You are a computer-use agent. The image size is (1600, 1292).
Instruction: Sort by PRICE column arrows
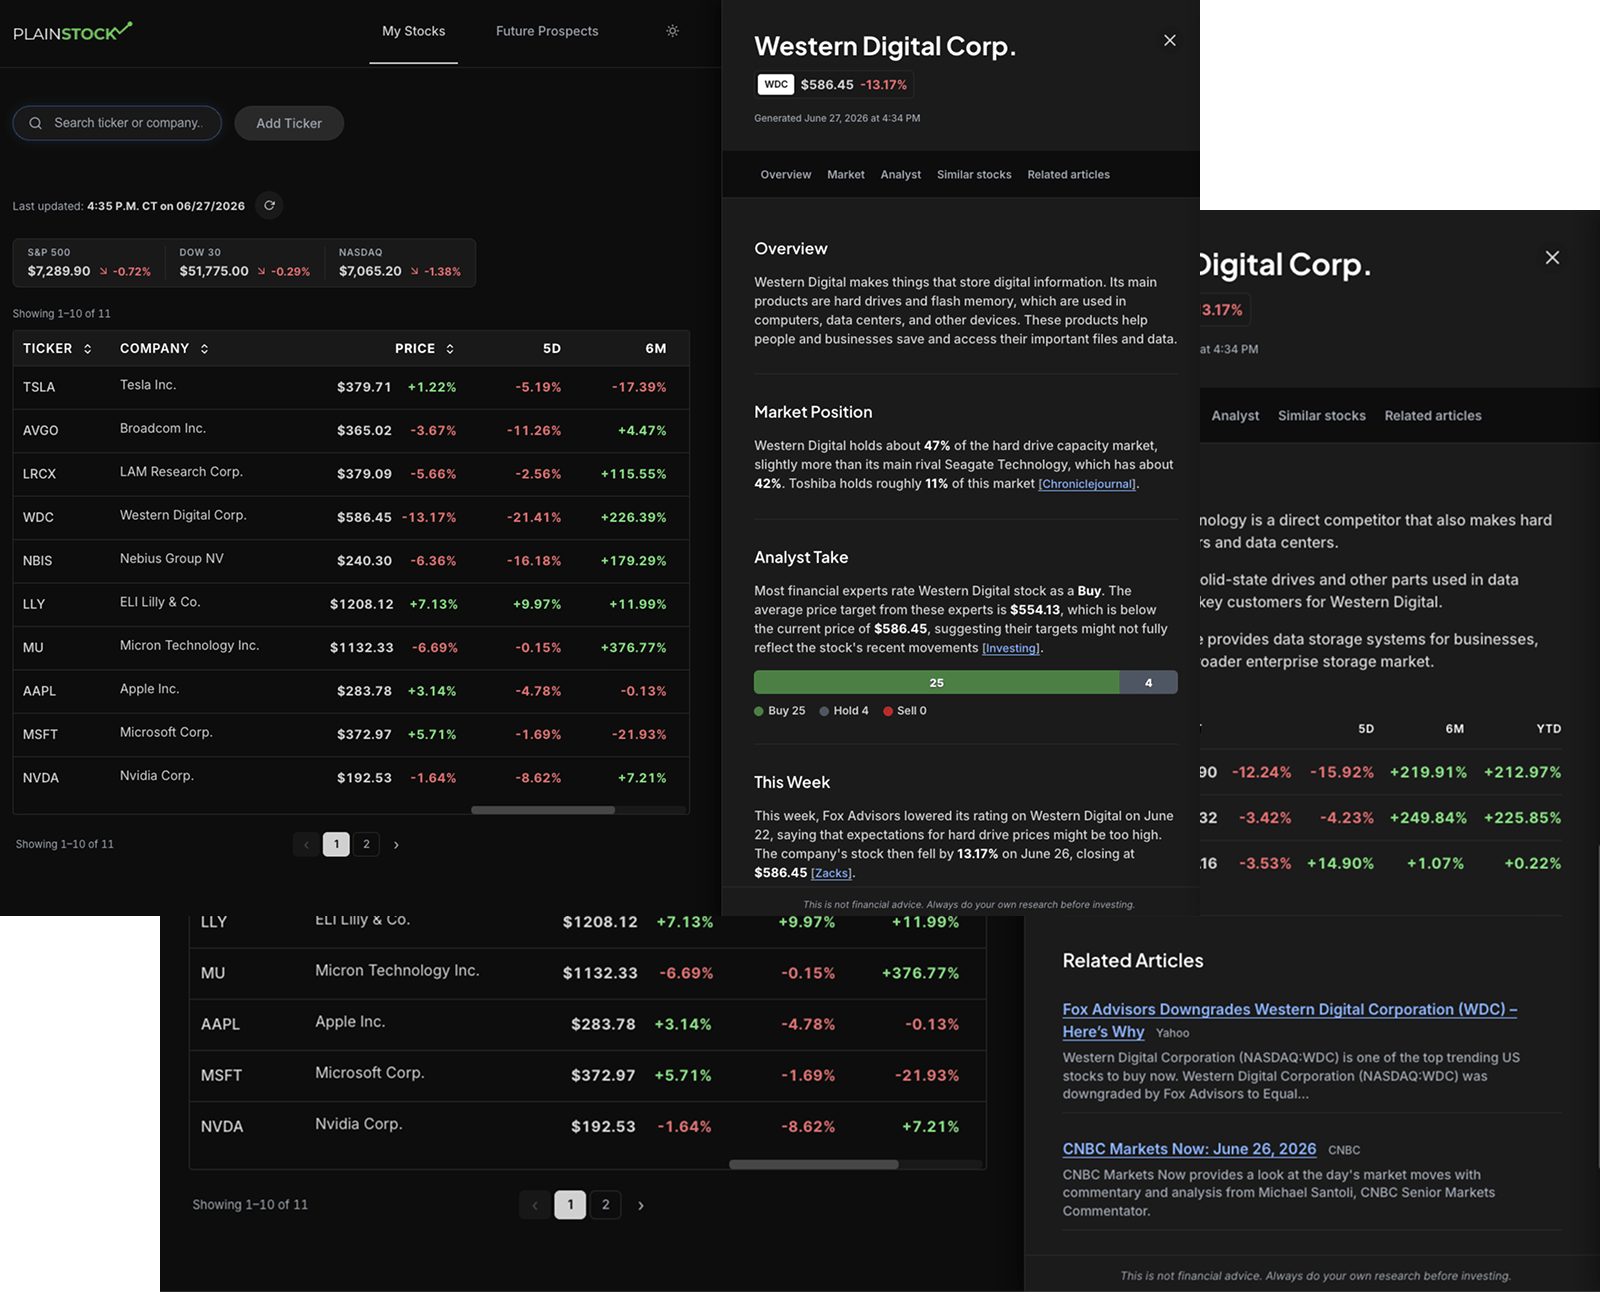[x=450, y=349]
